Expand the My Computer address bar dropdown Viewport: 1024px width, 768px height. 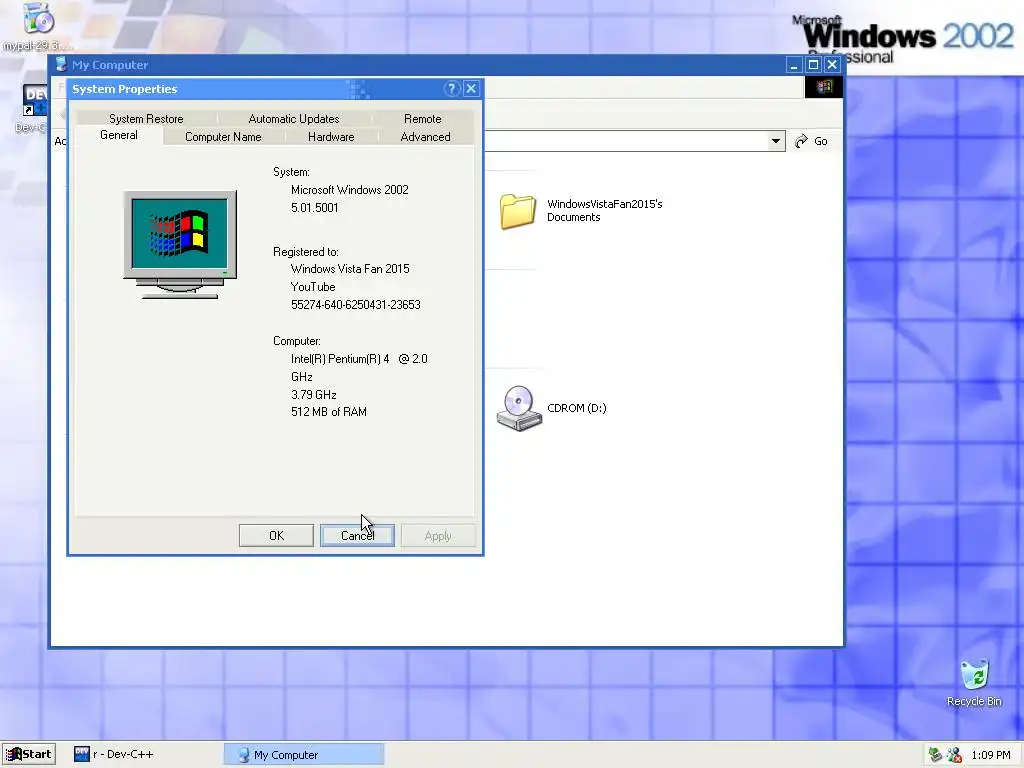click(775, 141)
